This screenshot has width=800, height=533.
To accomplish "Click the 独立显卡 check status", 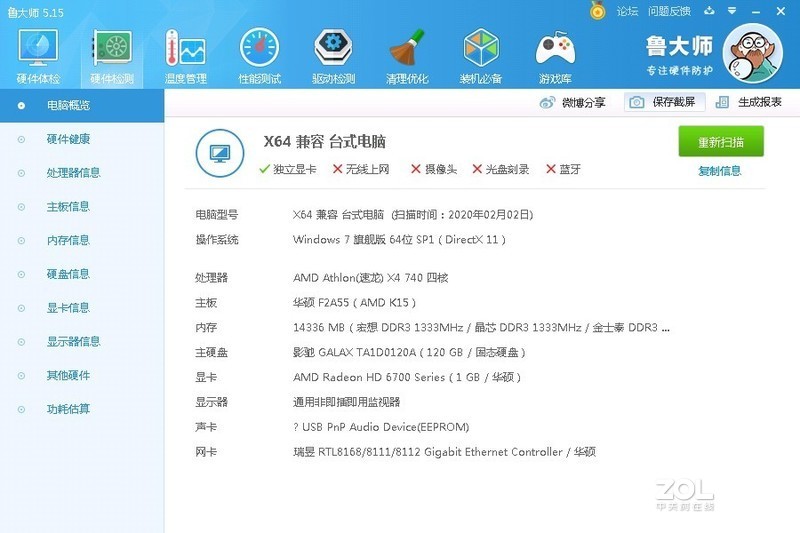I will tap(288, 169).
